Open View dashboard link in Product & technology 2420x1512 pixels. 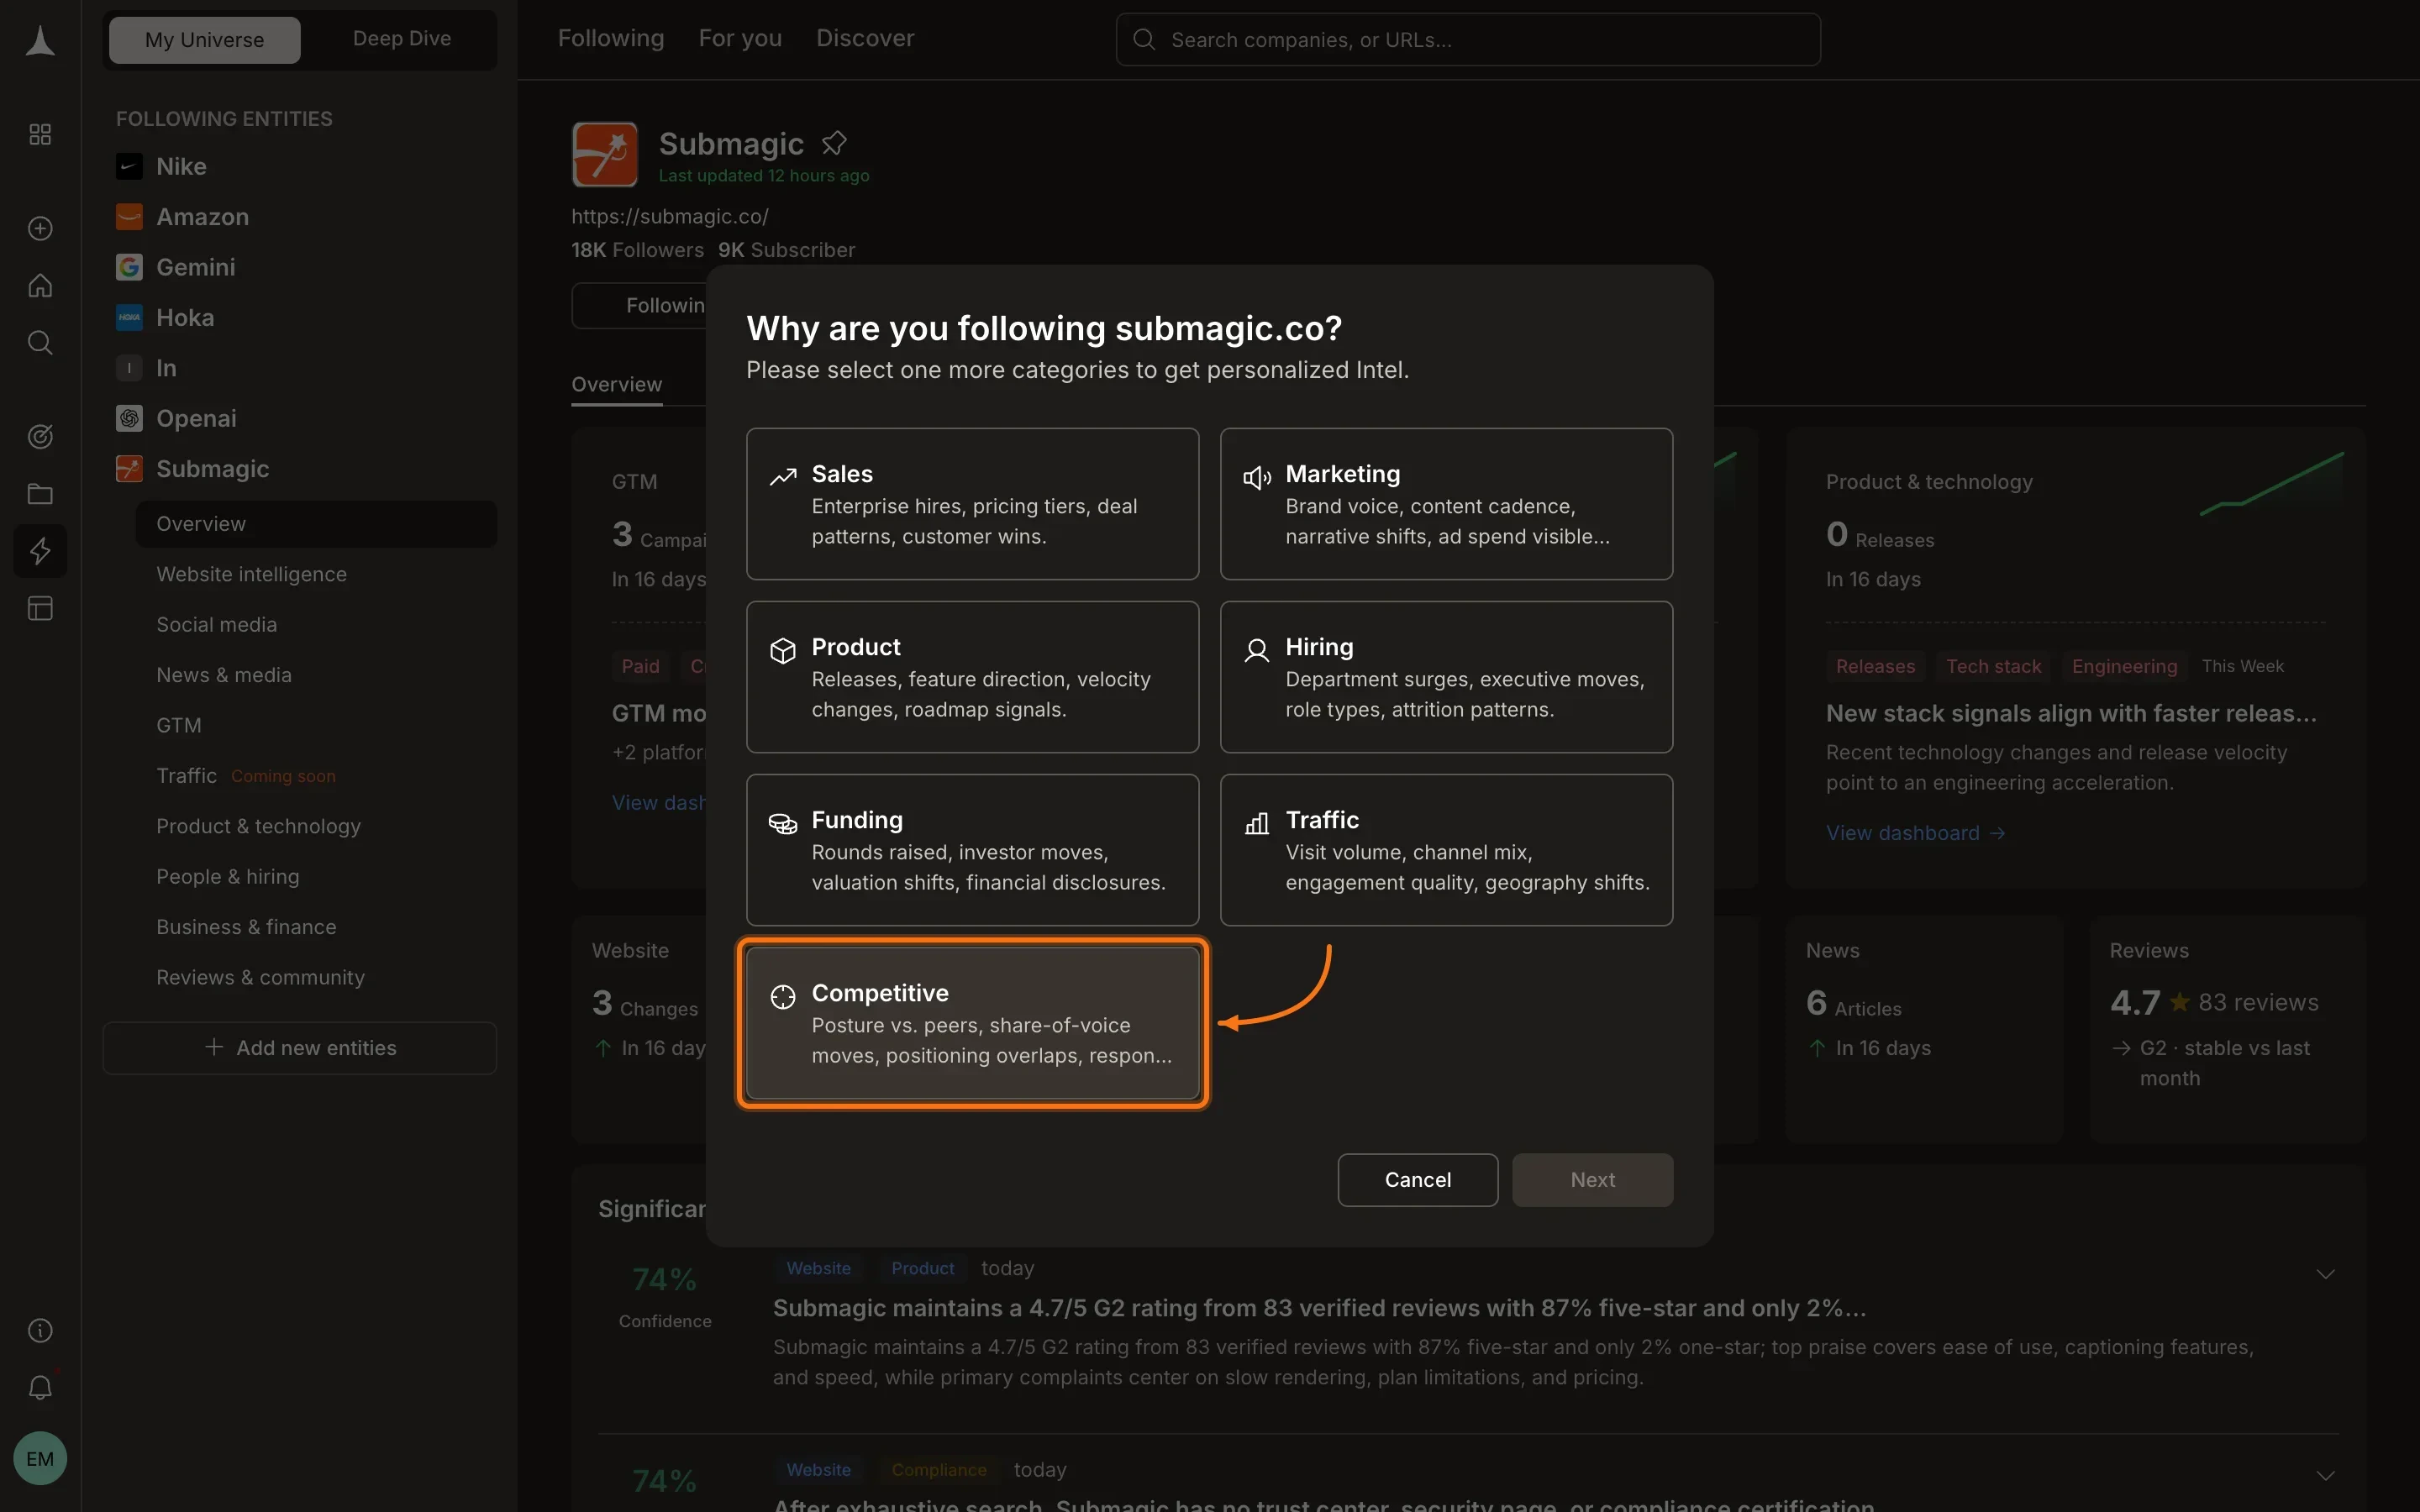point(1915,833)
